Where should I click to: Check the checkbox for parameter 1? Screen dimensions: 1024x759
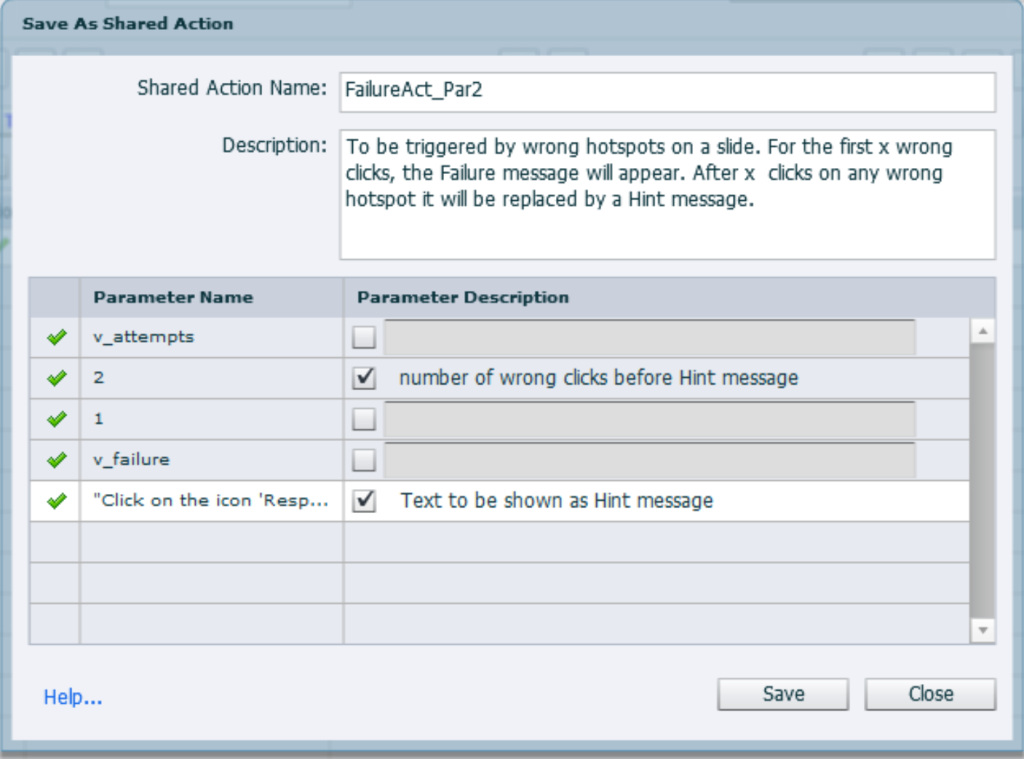pos(364,419)
